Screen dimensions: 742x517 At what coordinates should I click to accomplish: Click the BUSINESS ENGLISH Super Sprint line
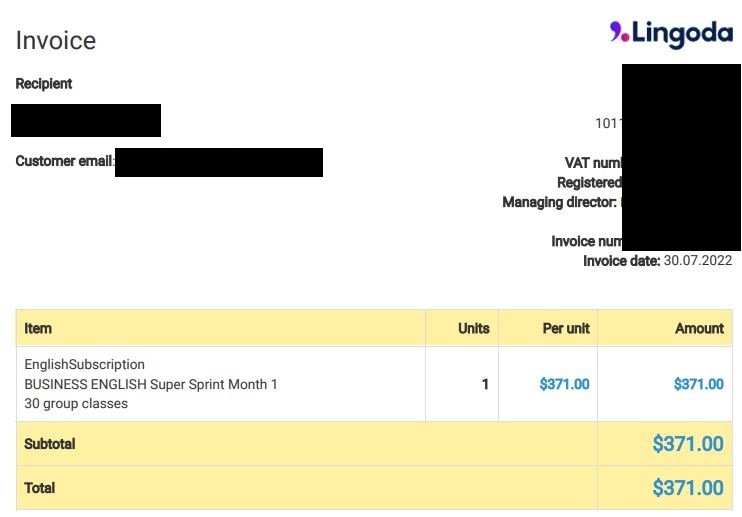tap(151, 384)
